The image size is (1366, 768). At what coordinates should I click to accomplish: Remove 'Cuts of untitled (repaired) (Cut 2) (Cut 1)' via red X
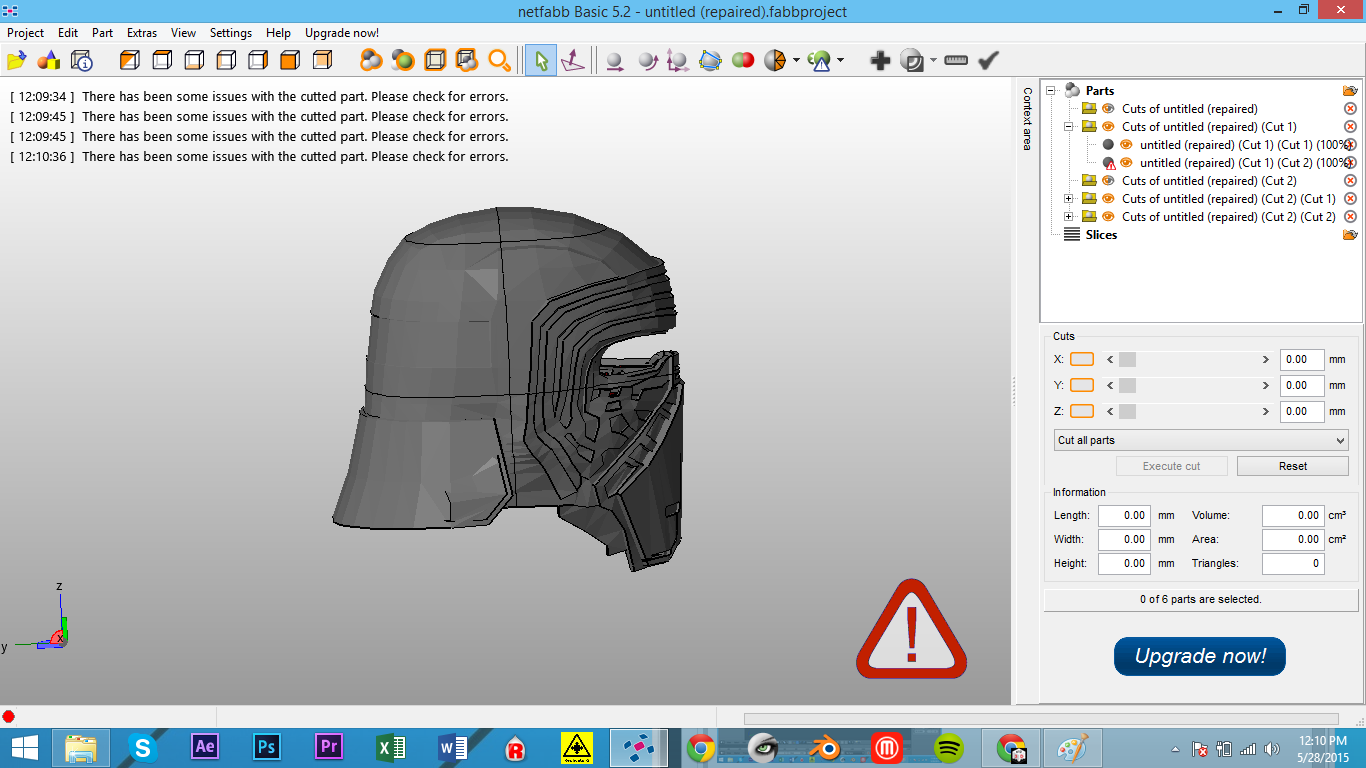pyautogui.click(x=1350, y=199)
